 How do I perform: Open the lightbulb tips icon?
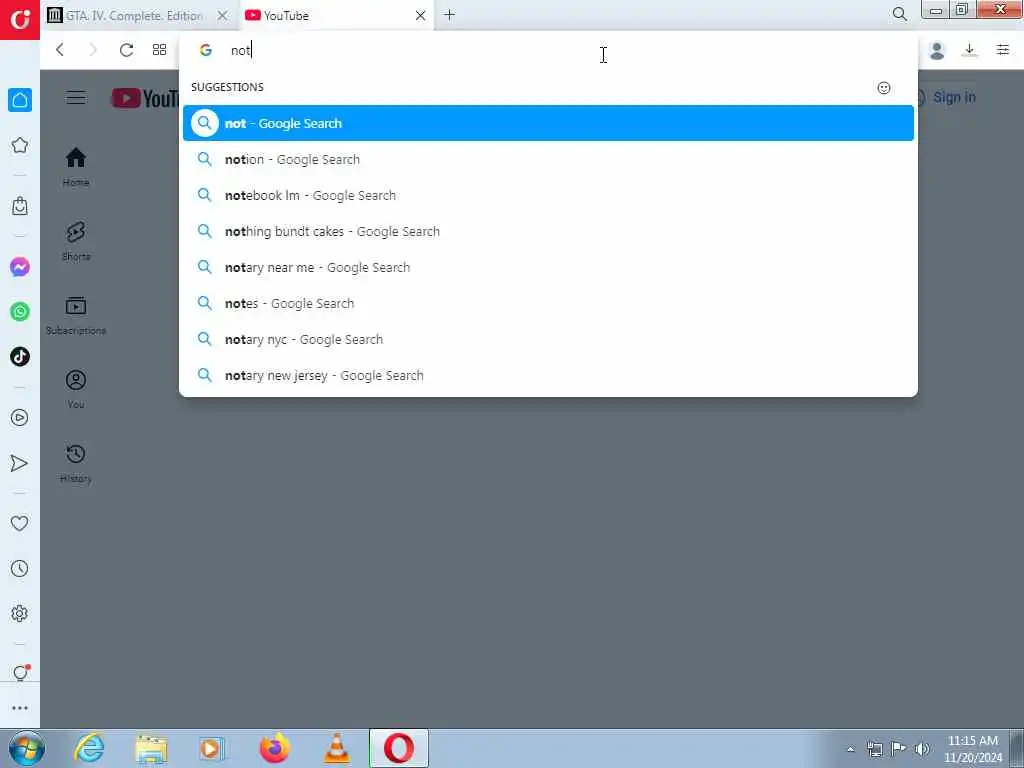[20, 673]
